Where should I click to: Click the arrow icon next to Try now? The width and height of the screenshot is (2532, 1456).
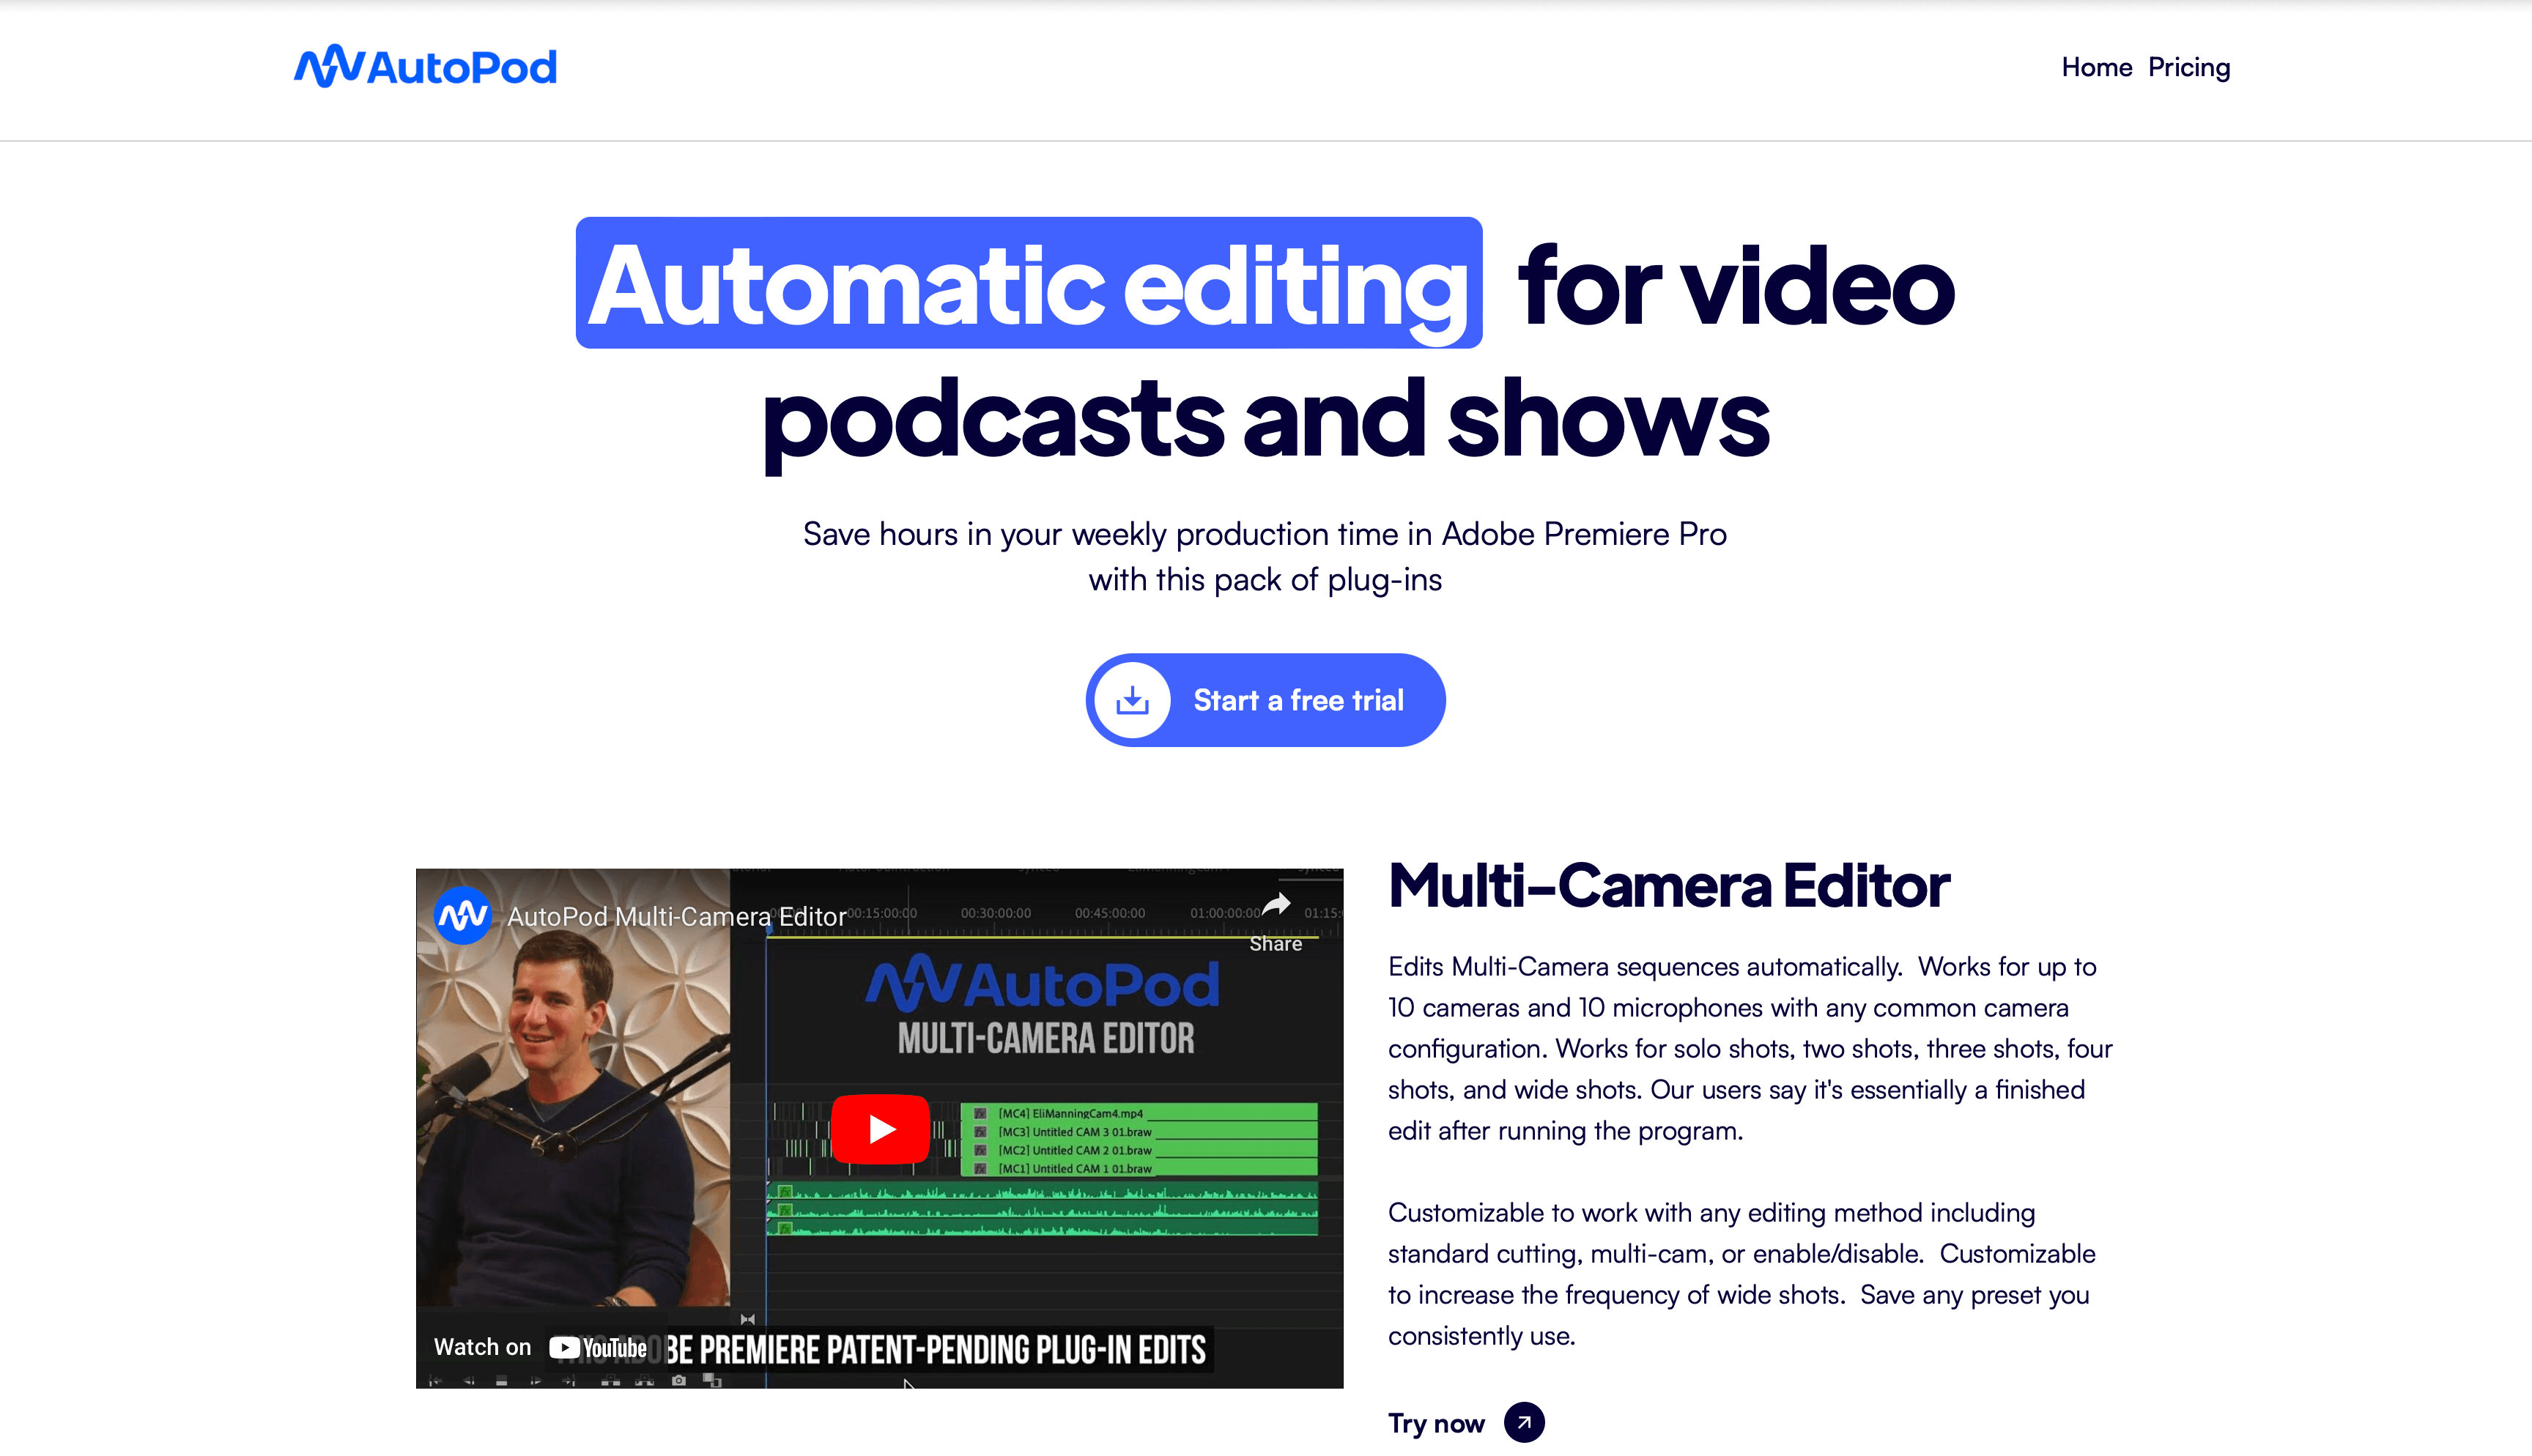click(1524, 1422)
